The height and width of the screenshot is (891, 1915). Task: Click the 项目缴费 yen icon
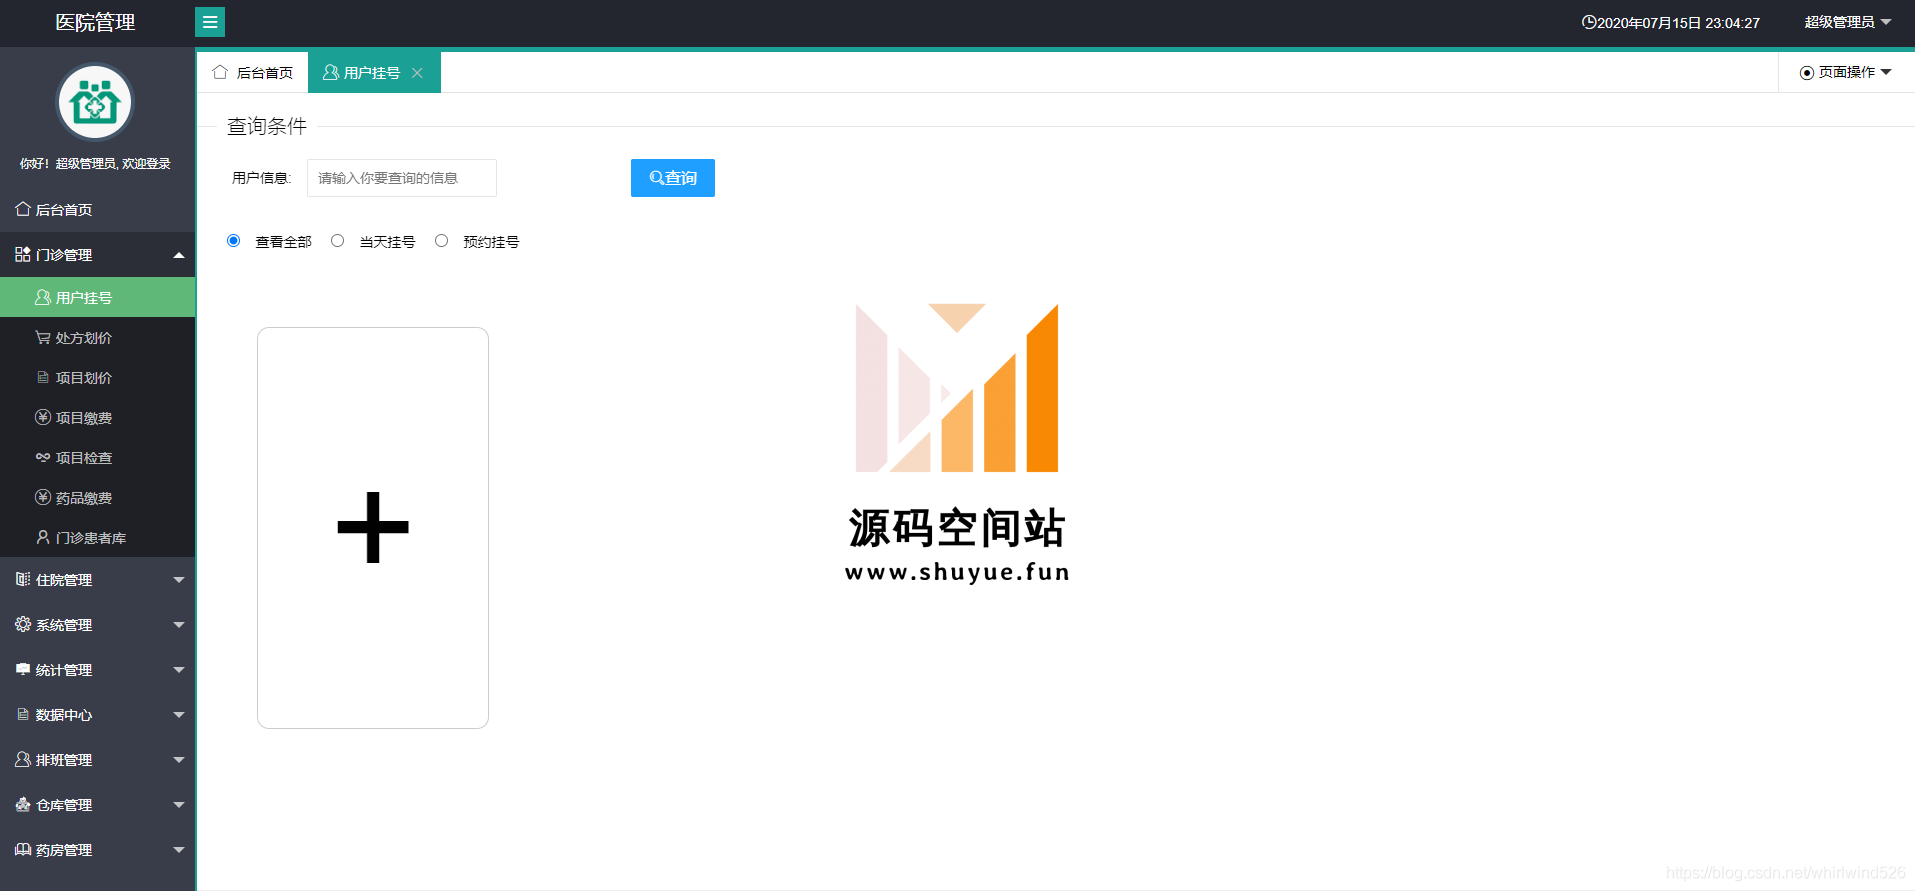pyautogui.click(x=43, y=417)
